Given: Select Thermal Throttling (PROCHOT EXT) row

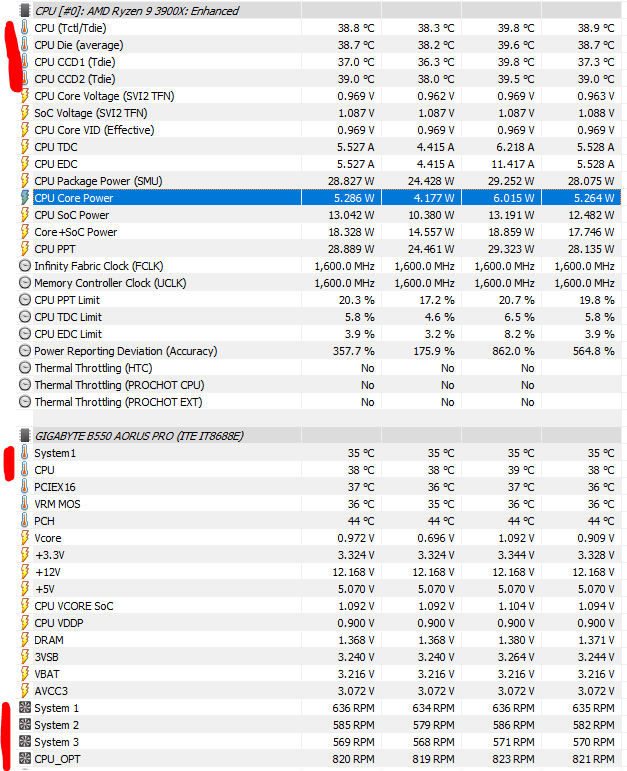Looking at the screenshot, I should [x=321, y=402].
